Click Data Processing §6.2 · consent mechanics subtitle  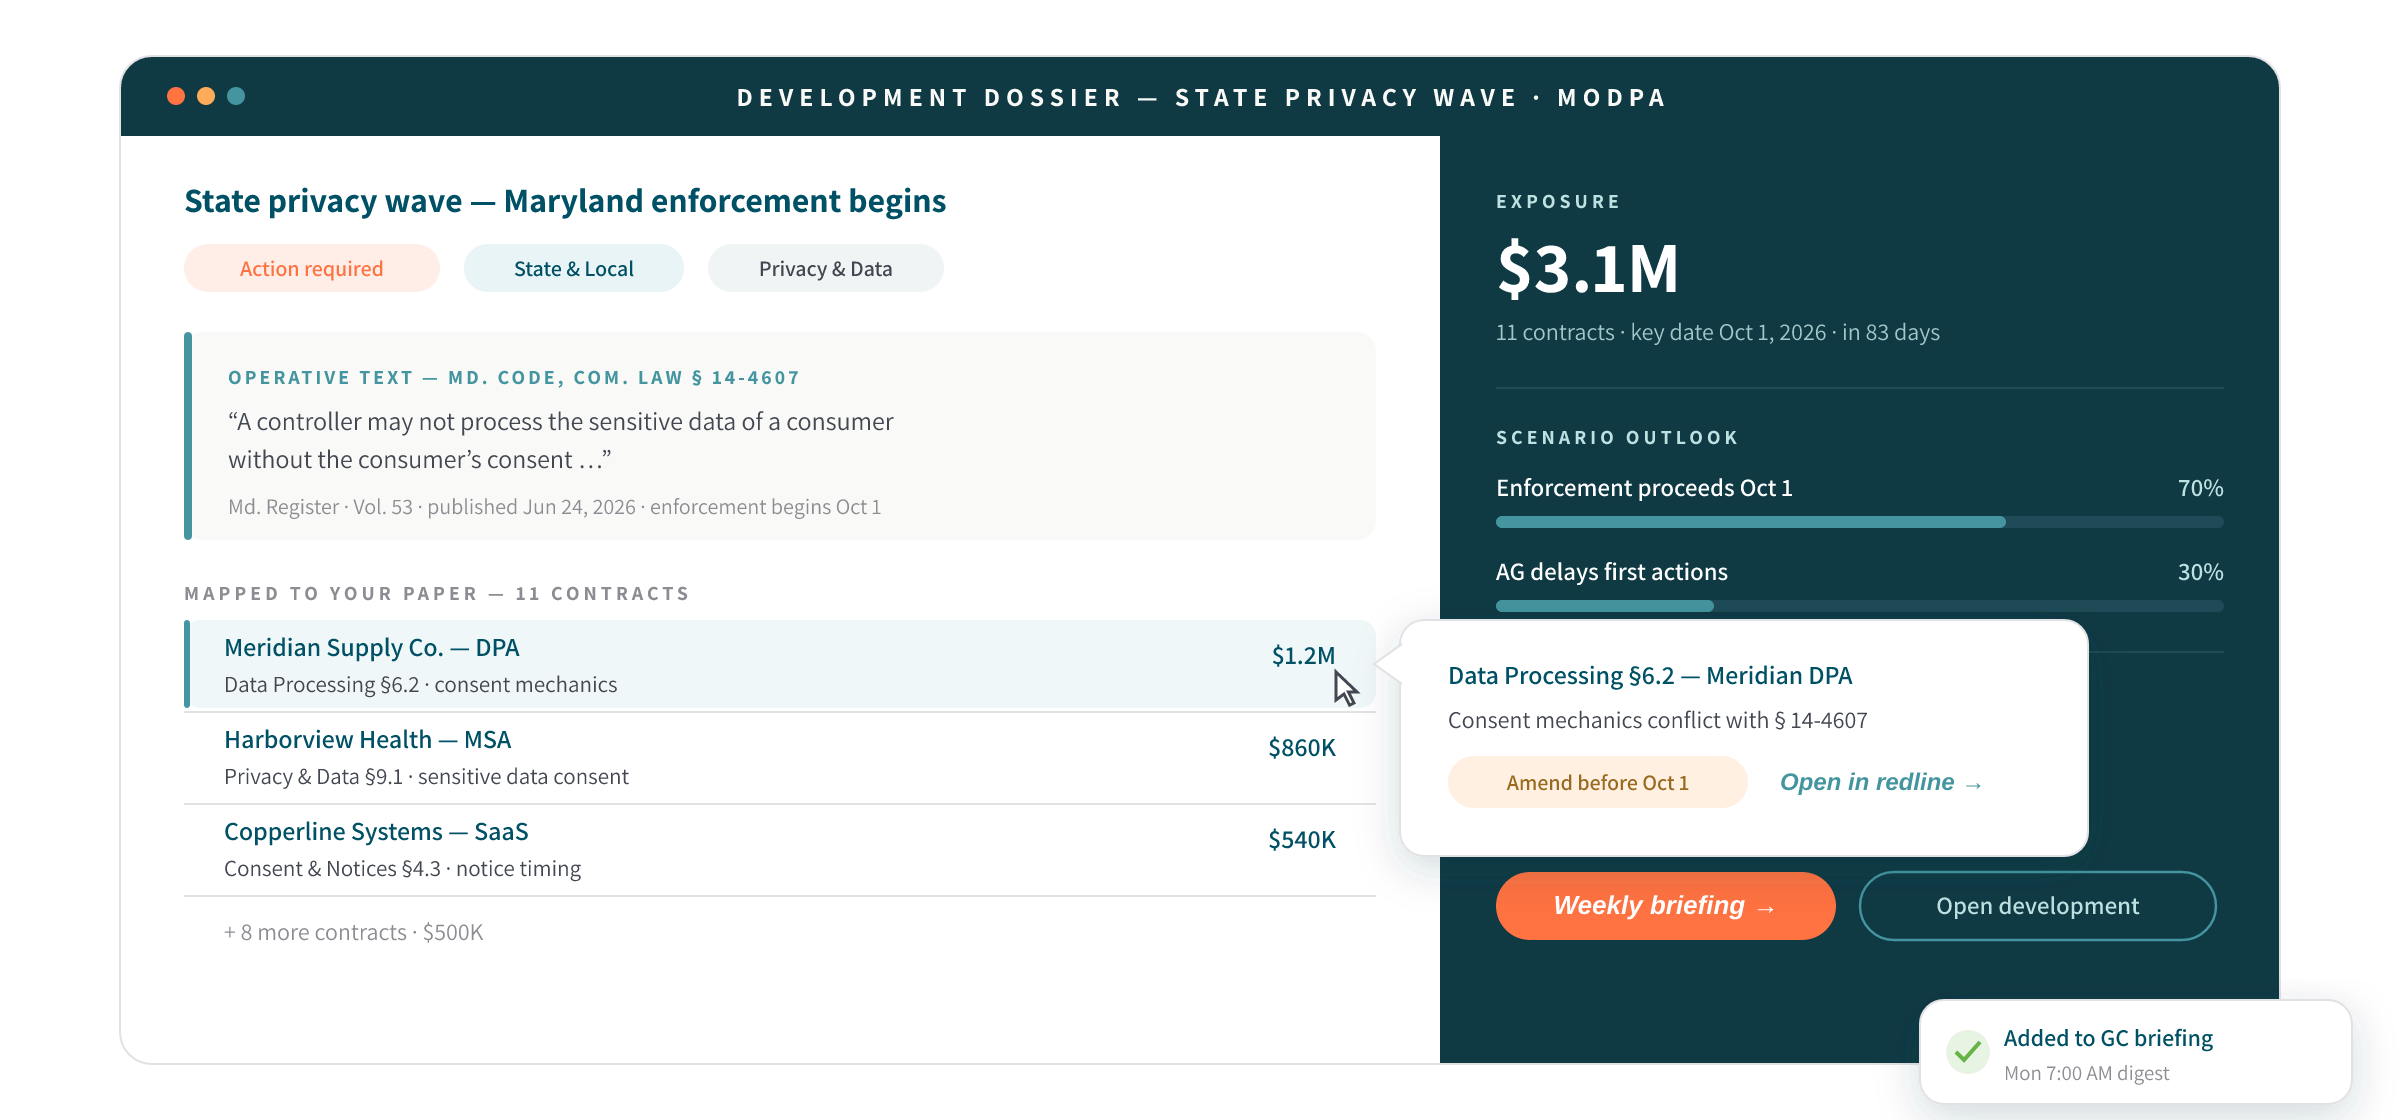(421, 685)
